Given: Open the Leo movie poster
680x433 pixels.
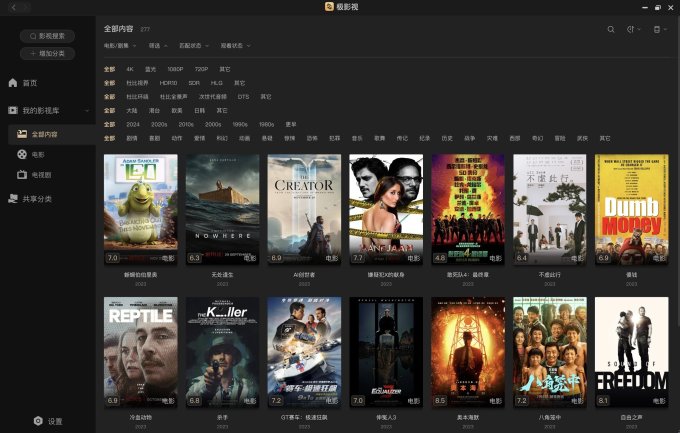Looking at the screenshot, I should coord(141,209).
